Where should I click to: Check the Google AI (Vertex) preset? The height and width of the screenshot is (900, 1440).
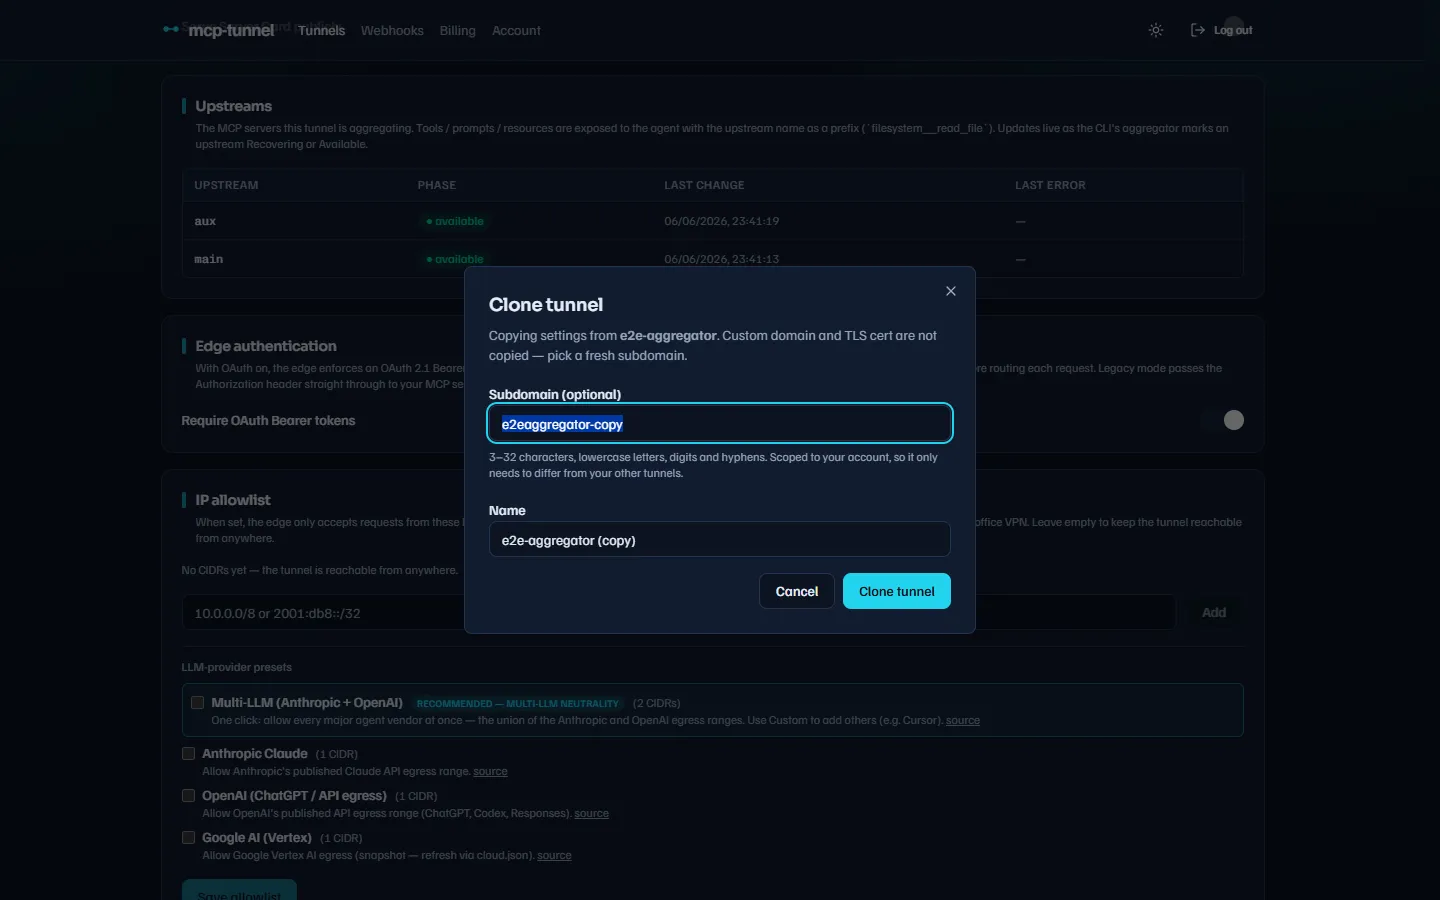(x=188, y=837)
